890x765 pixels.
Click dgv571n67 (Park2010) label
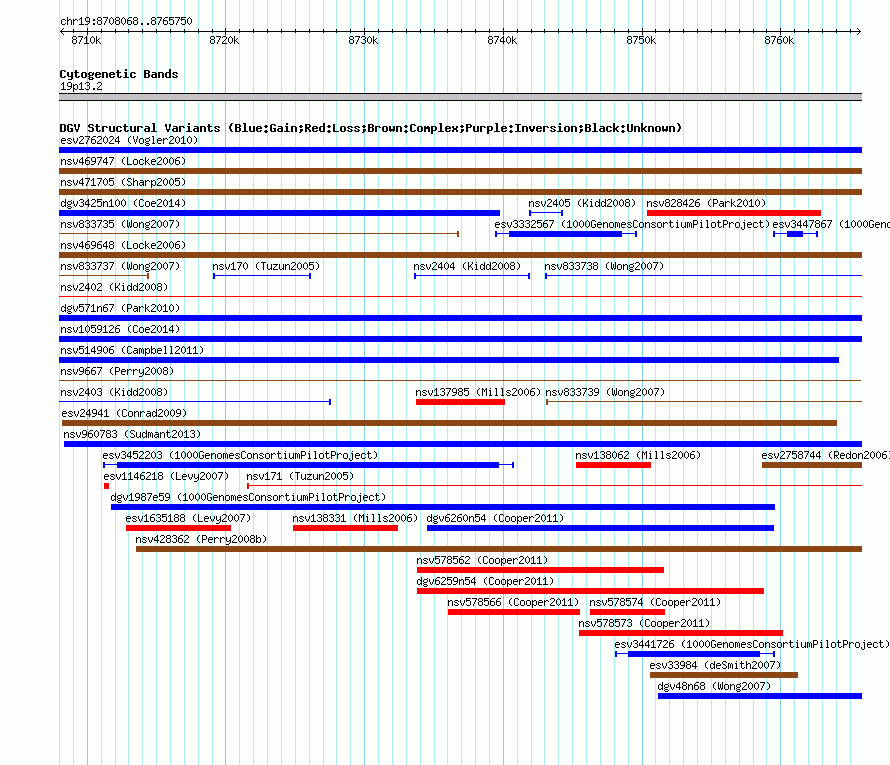pyautogui.click(x=120, y=308)
